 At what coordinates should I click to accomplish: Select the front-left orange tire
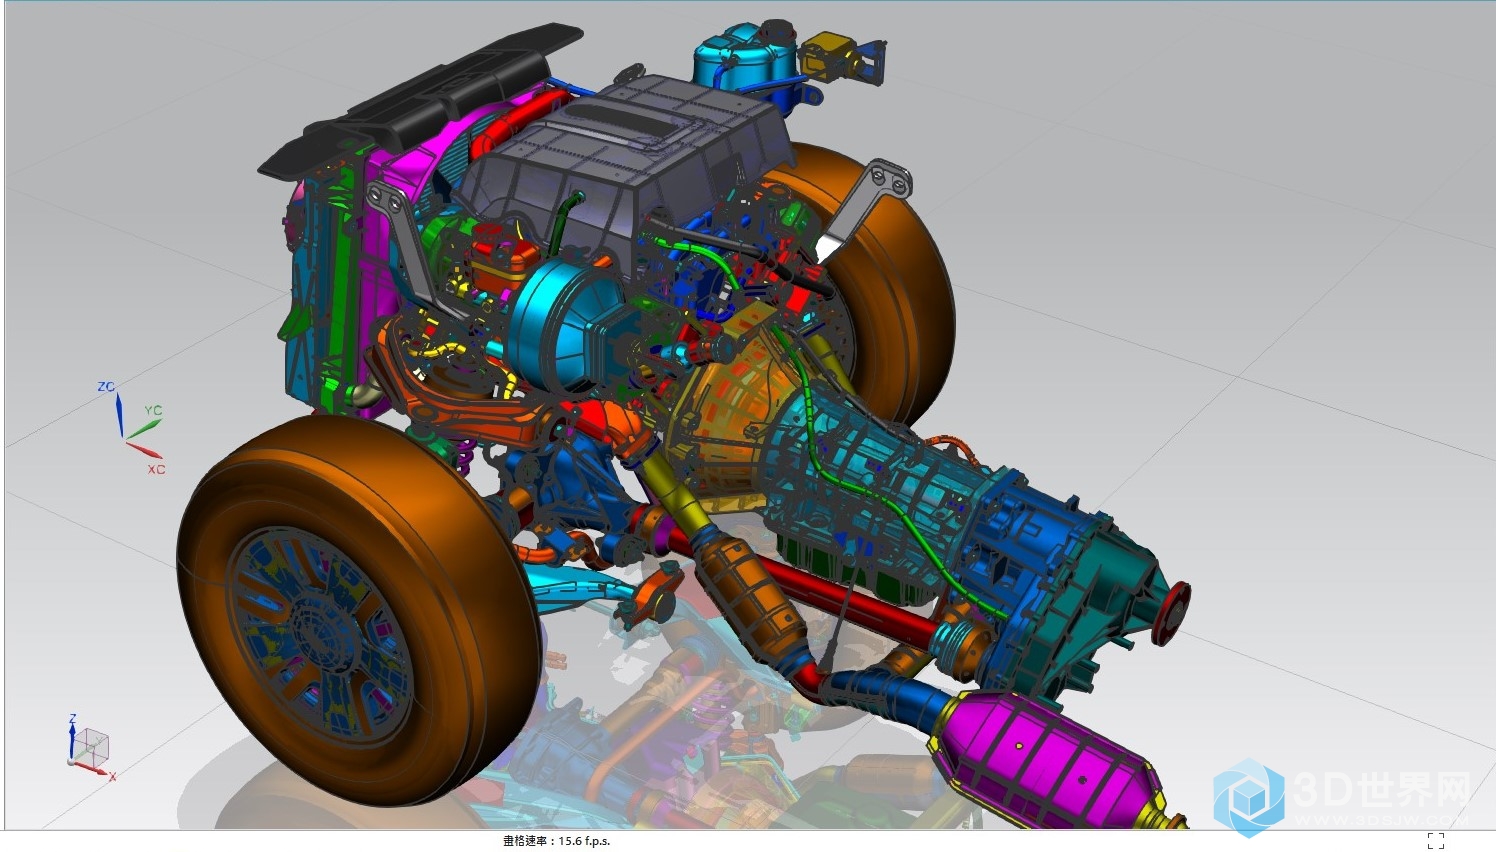pyautogui.click(x=360, y=610)
